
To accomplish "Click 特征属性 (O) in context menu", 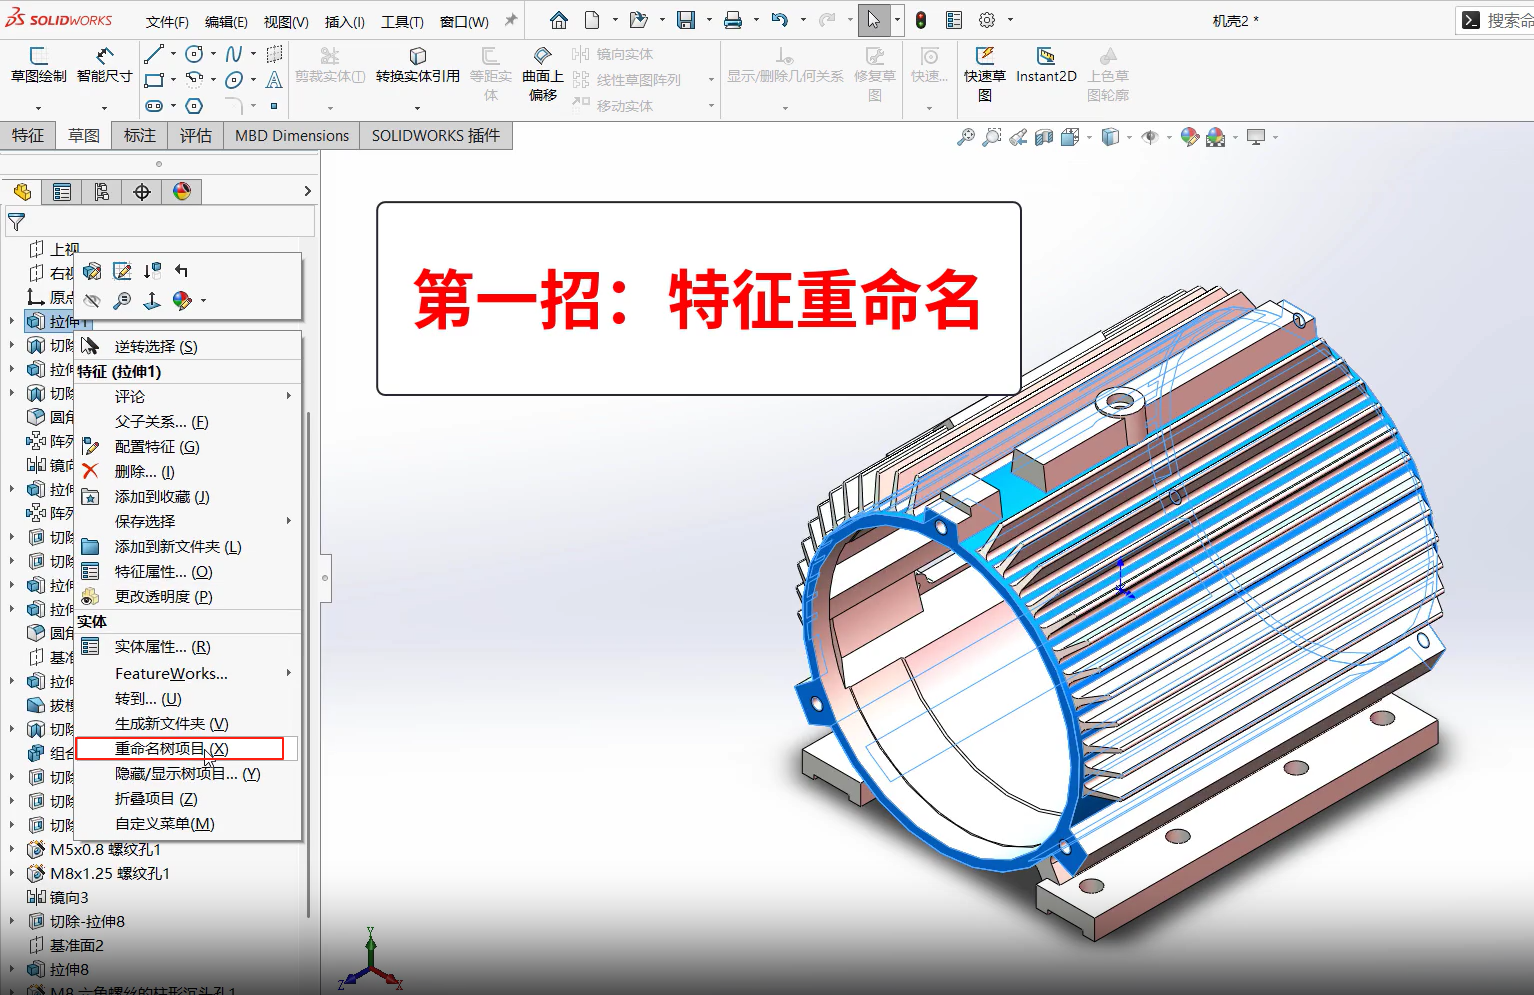I will pyautogui.click(x=188, y=571).
